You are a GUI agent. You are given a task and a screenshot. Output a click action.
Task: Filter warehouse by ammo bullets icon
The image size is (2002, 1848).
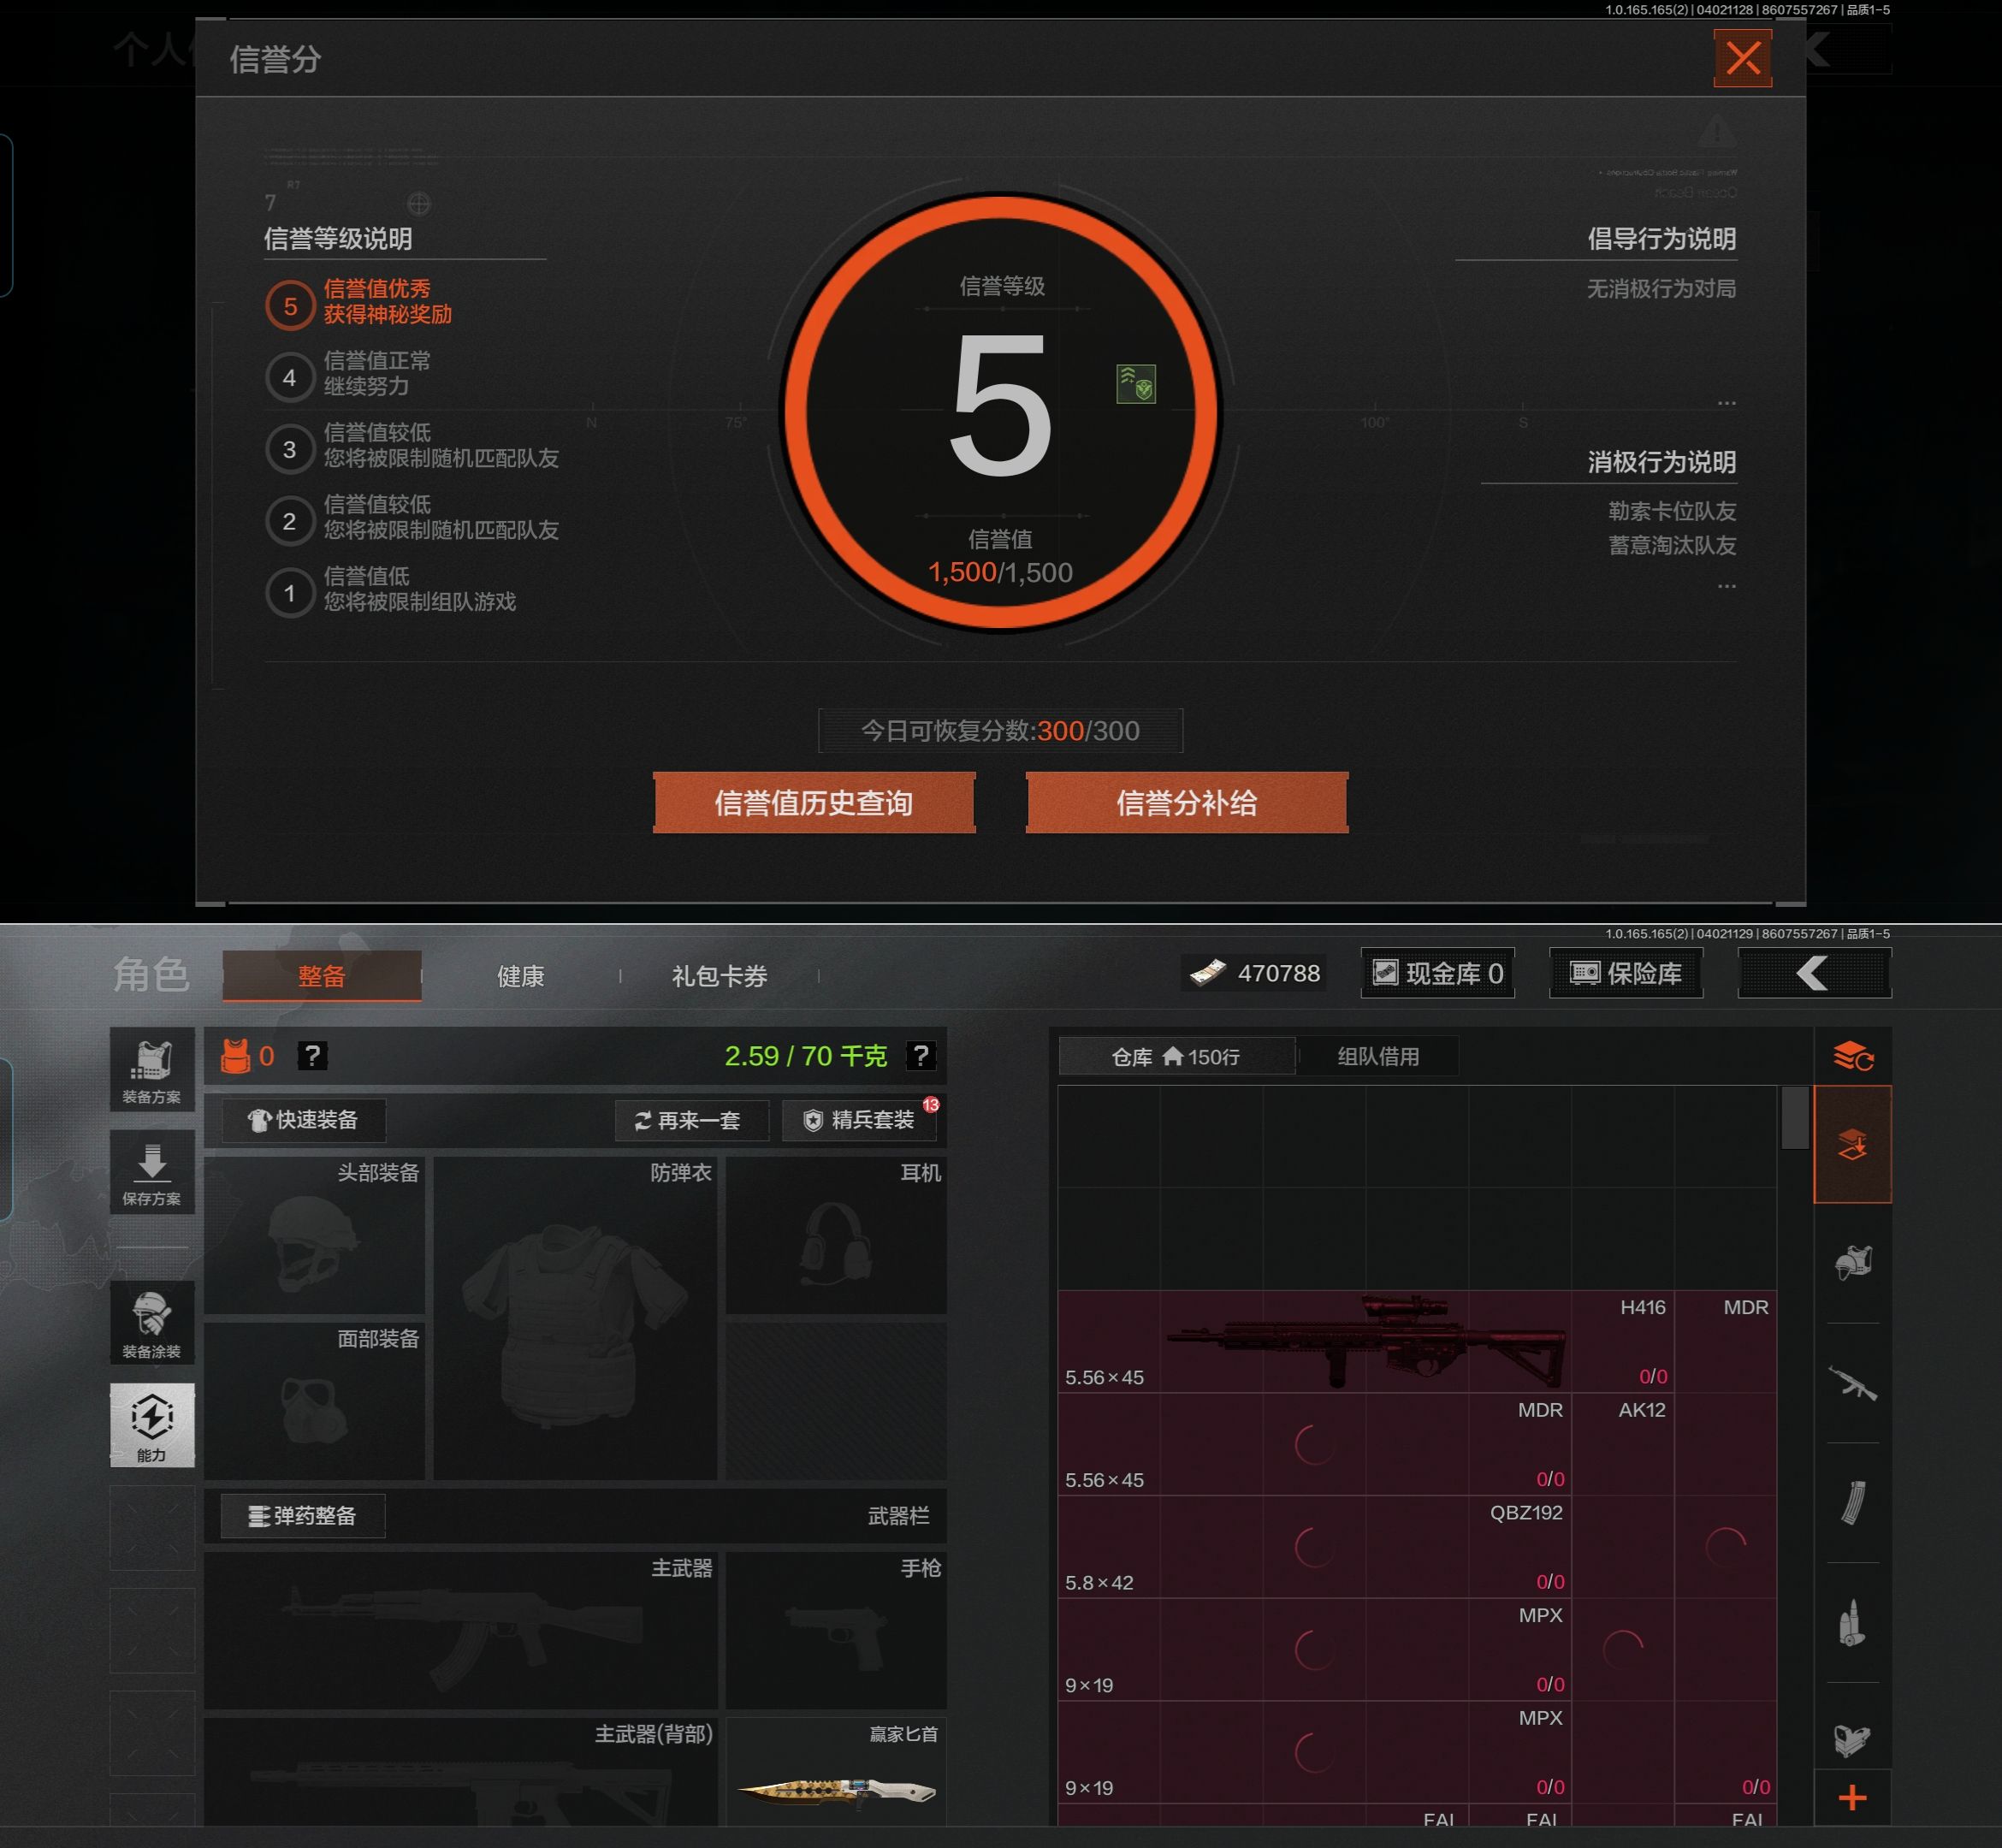(x=1852, y=1622)
